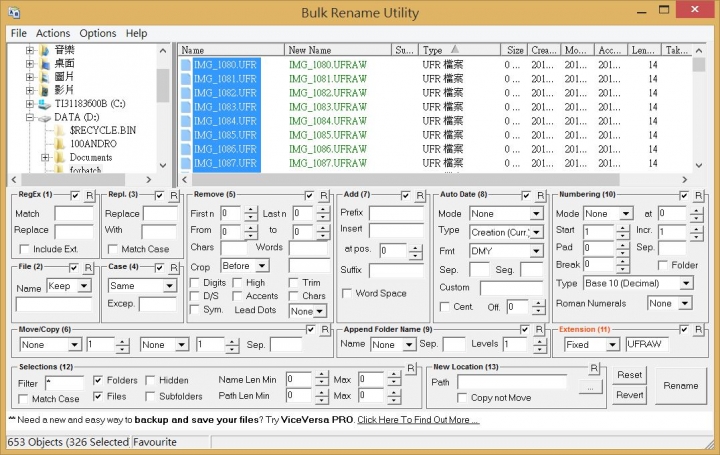Click the file icon of IMG_1080.UFR
Image resolution: width=720 pixels, height=455 pixels.
pos(186,65)
